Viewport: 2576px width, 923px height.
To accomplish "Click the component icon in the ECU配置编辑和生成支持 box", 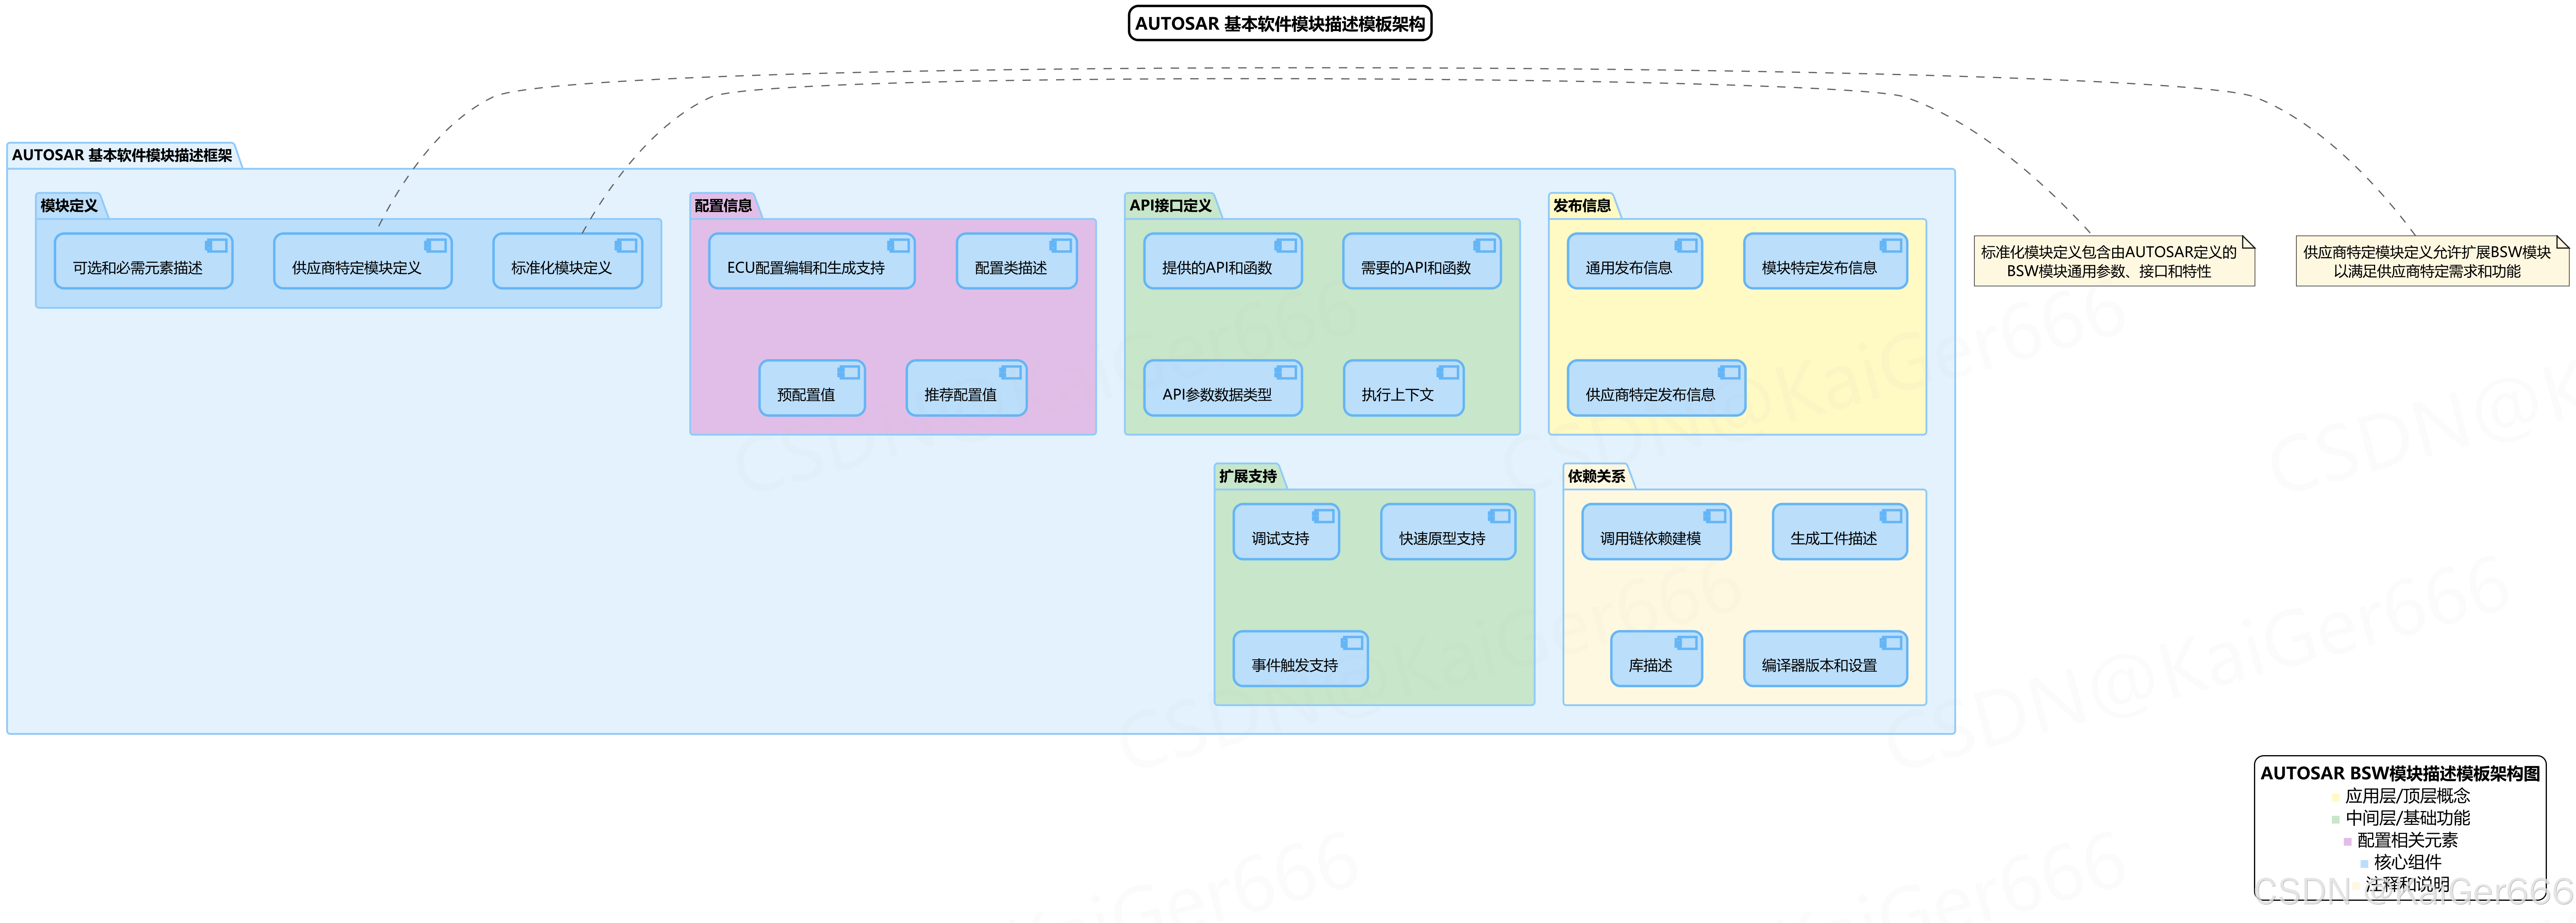I will click(x=899, y=246).
